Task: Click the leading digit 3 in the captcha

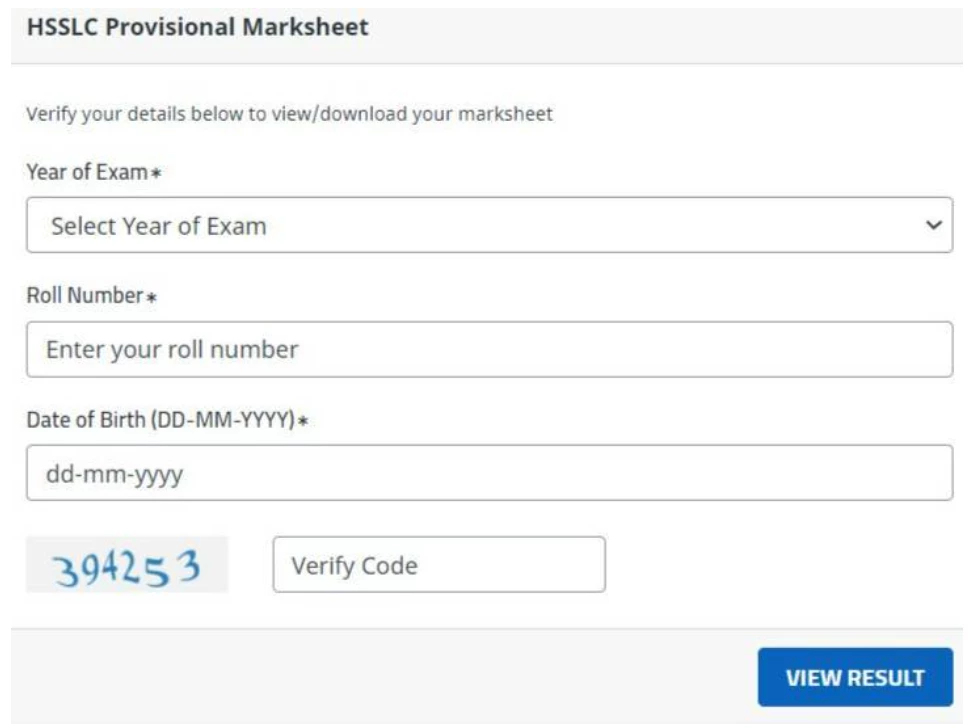Action: point(67,570)
